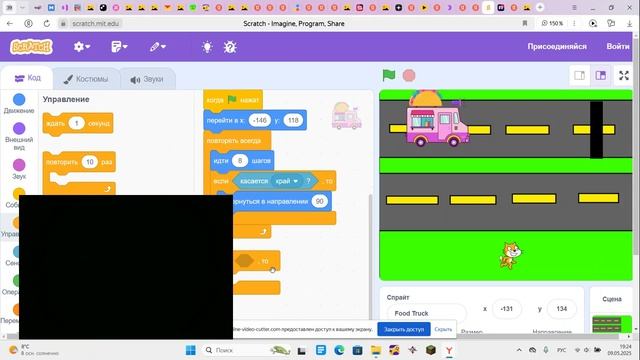Click the weather widget in taskbar
This screenshot has width=640, height=360.
point(34,350)
